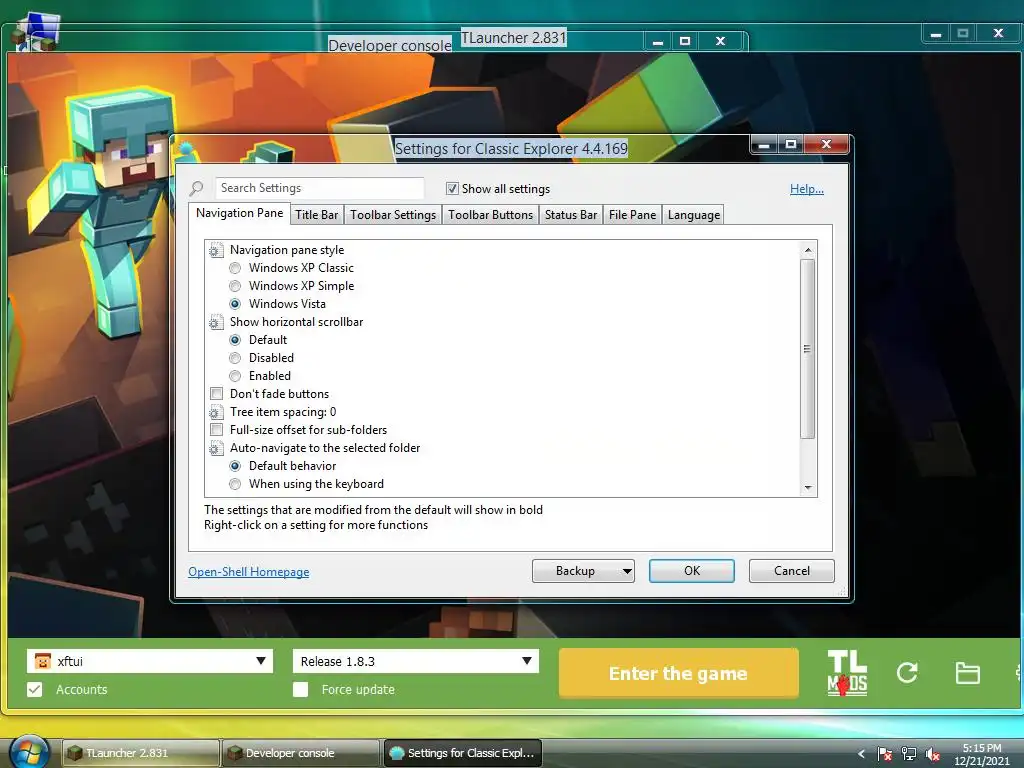Click the volume muted tray icon
The width and height of the screenshot is (1024, 768).
(x=933, y=754)
